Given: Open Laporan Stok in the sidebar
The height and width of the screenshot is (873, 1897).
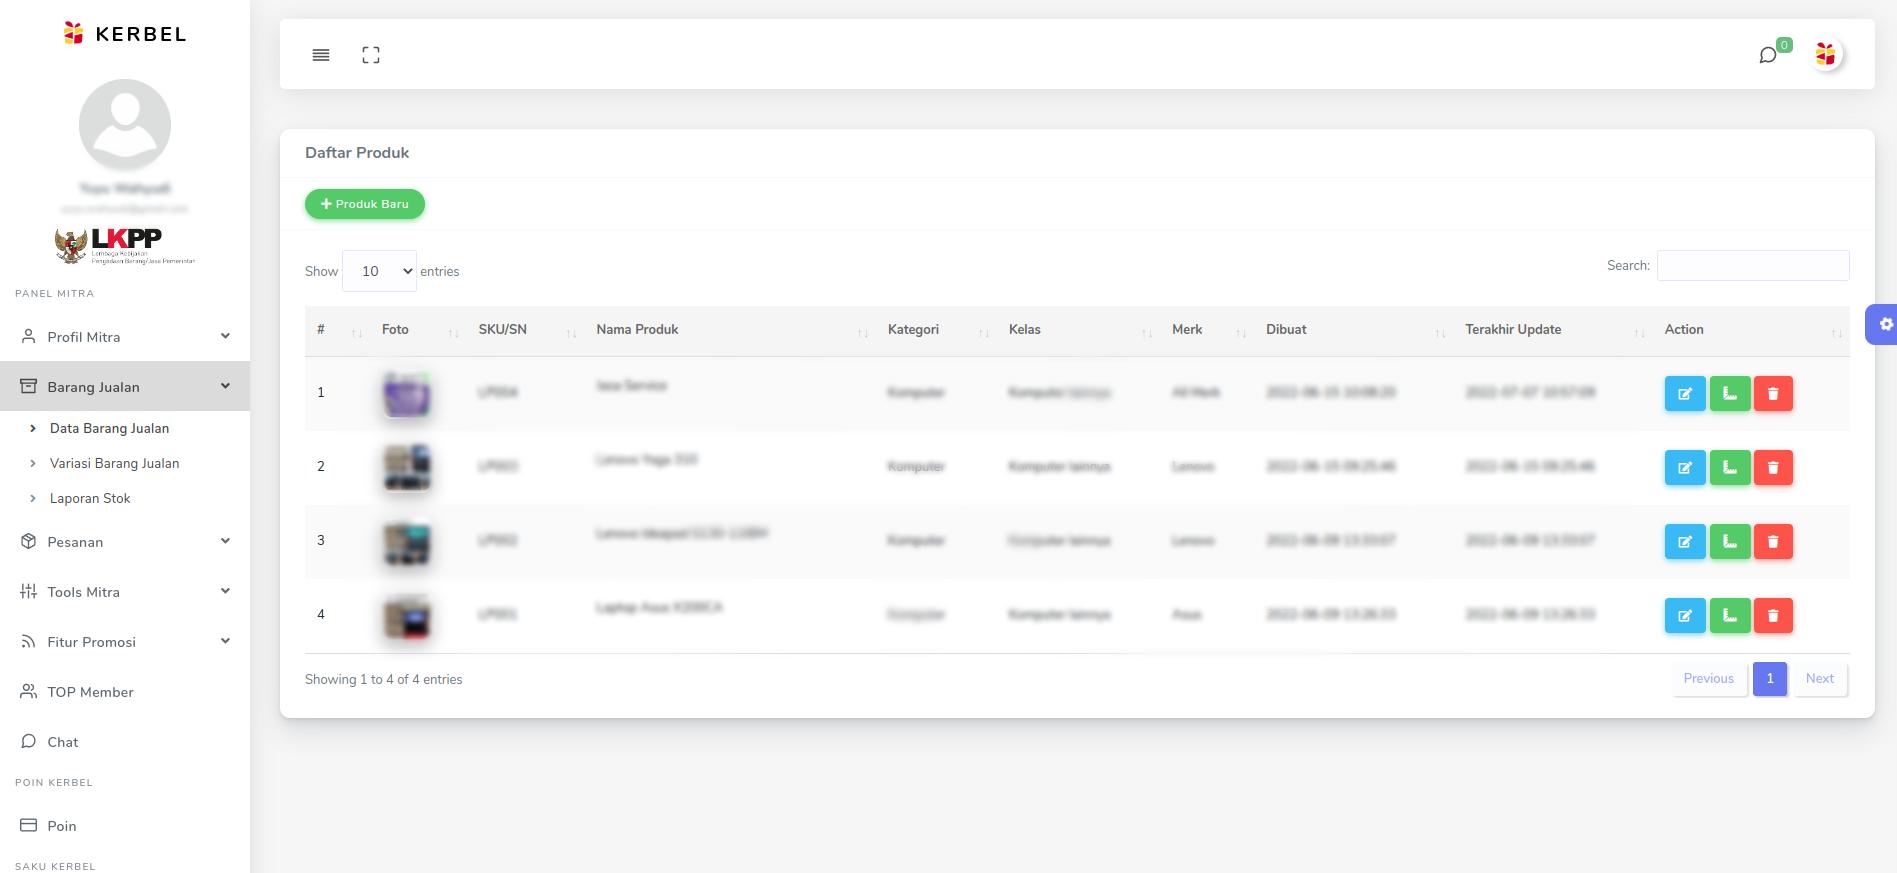Looking at the screenshot, I should click(x=90, y=498).
